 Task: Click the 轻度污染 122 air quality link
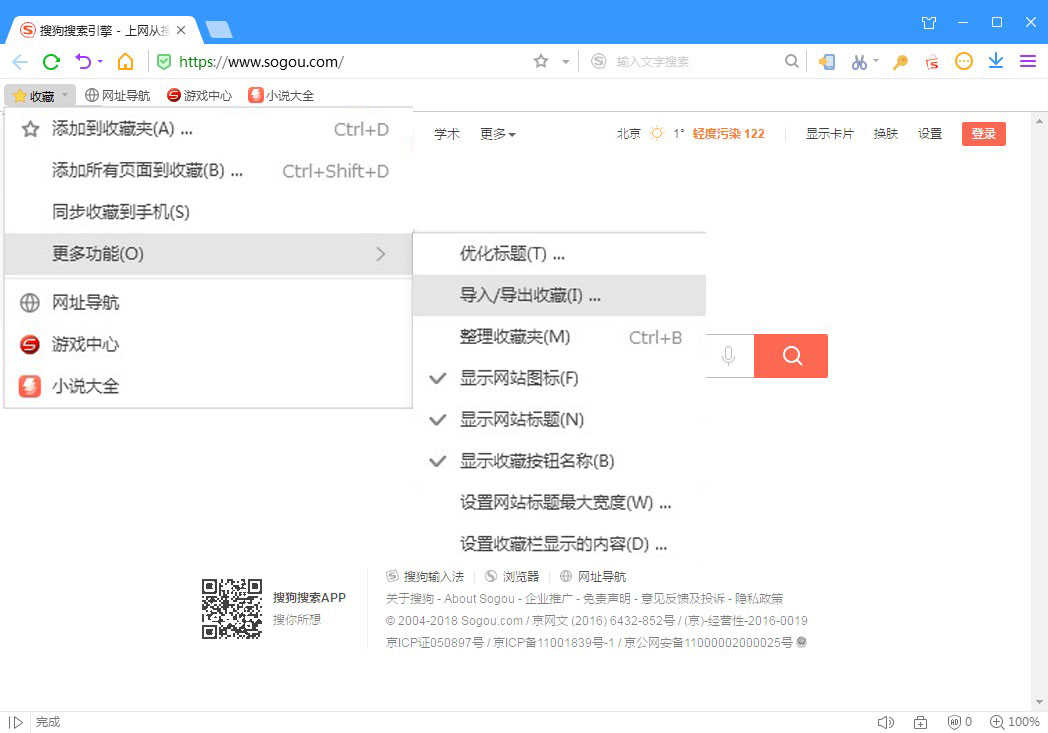point(728,134)
